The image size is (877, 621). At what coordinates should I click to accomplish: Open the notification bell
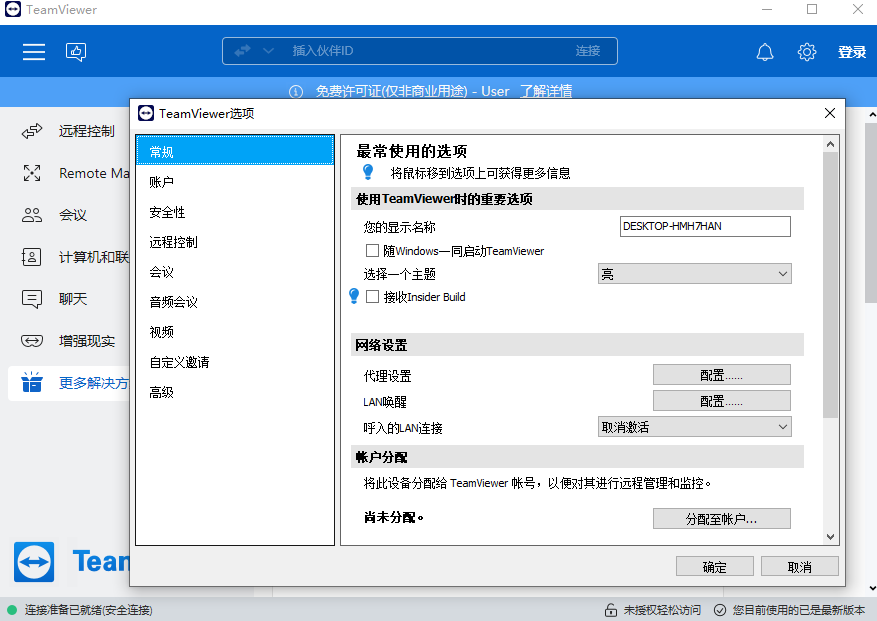(x=765, y=51)
